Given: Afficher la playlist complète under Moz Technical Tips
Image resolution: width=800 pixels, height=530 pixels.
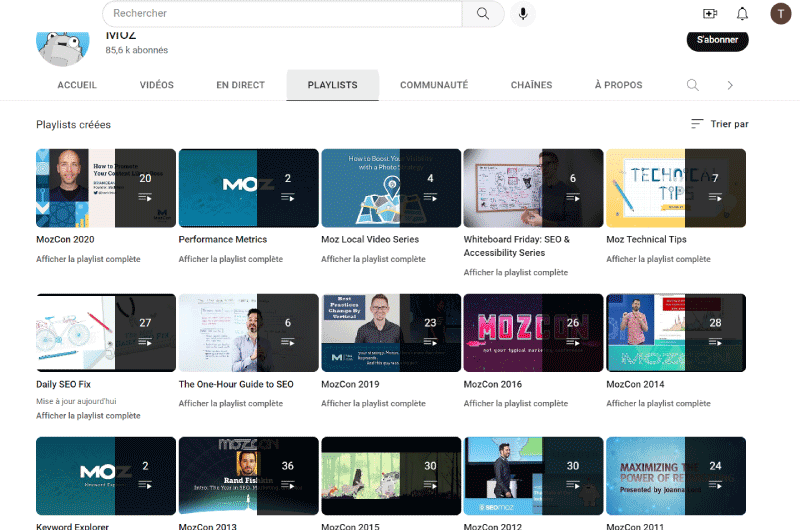Looking at the screenshot, I should [x=658, y=259].
